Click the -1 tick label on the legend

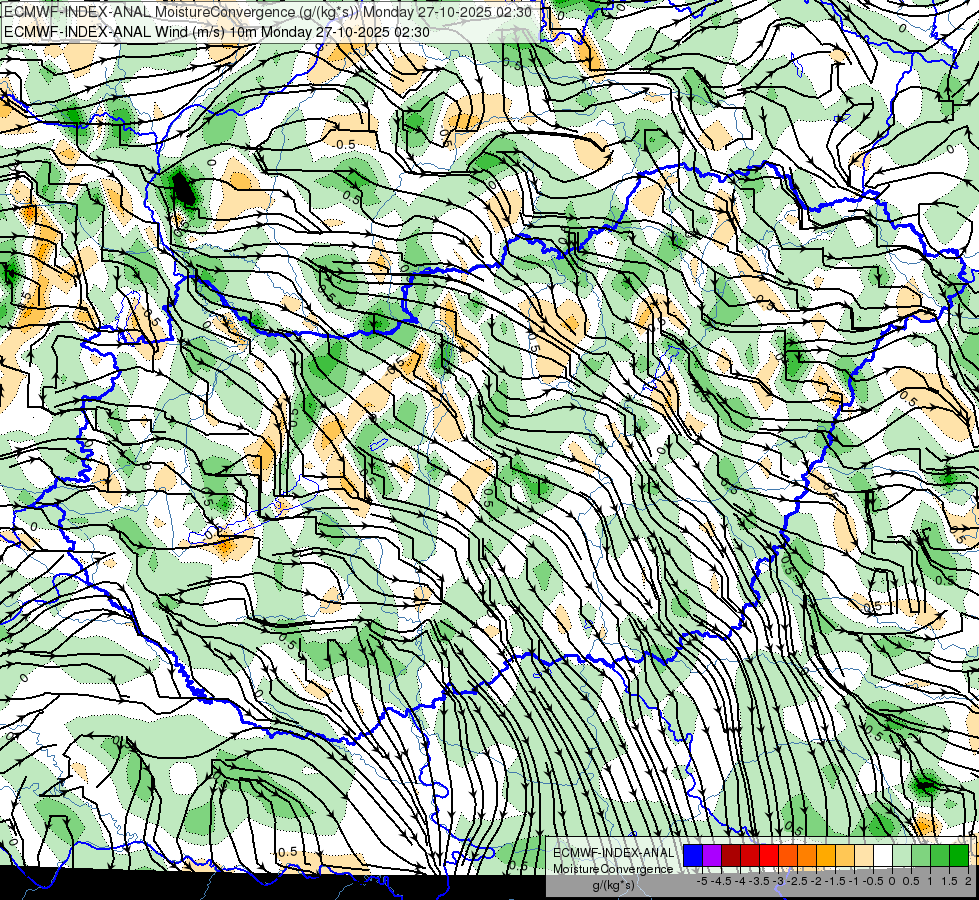pyautogui.click(x=854, y=881)
